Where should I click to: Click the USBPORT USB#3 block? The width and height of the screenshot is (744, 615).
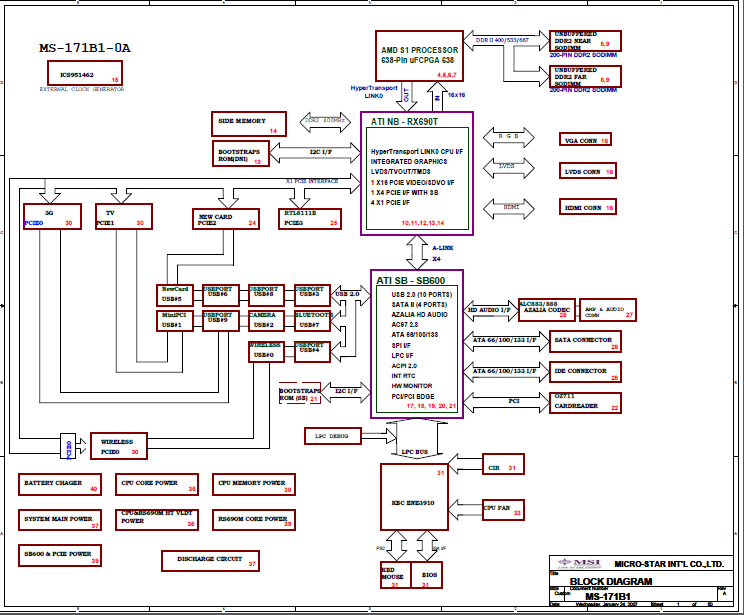312,295
